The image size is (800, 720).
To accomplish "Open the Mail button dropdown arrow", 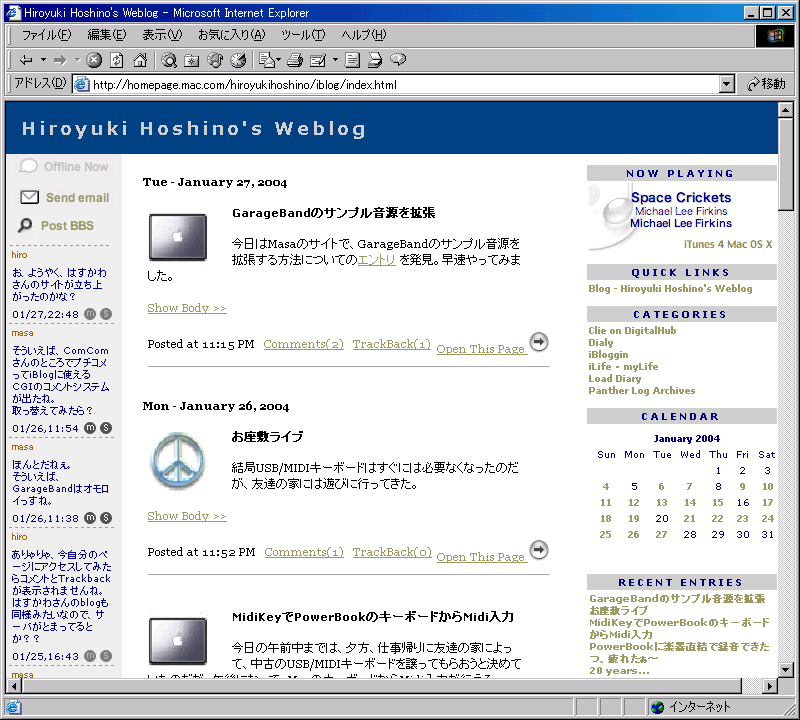I will click(279, 60).
